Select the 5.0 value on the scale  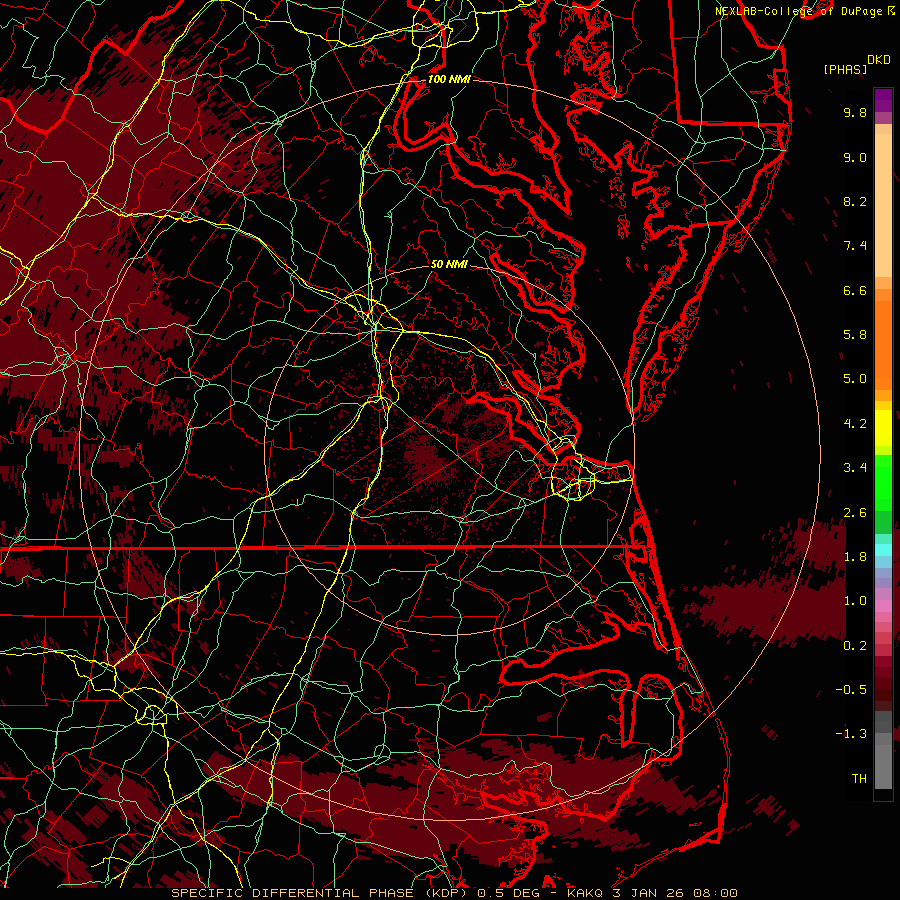[855, 379]
